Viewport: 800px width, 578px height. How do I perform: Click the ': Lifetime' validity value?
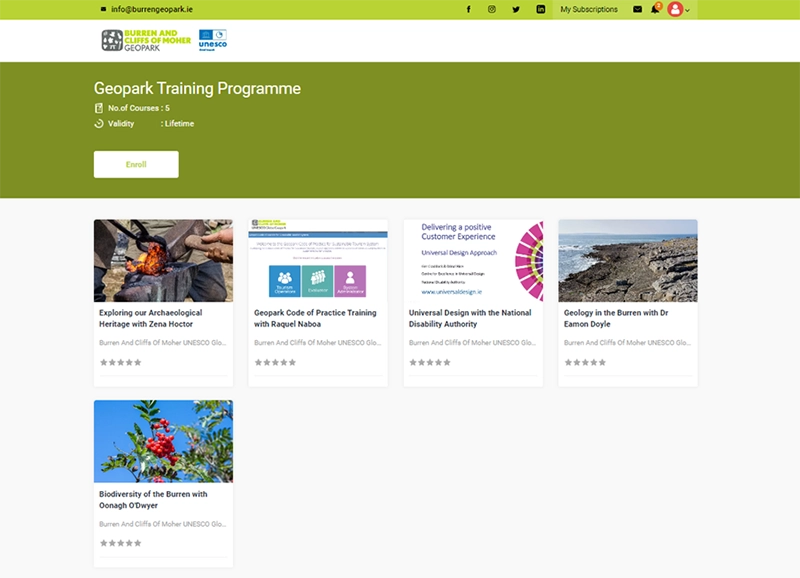coord(178,123)
